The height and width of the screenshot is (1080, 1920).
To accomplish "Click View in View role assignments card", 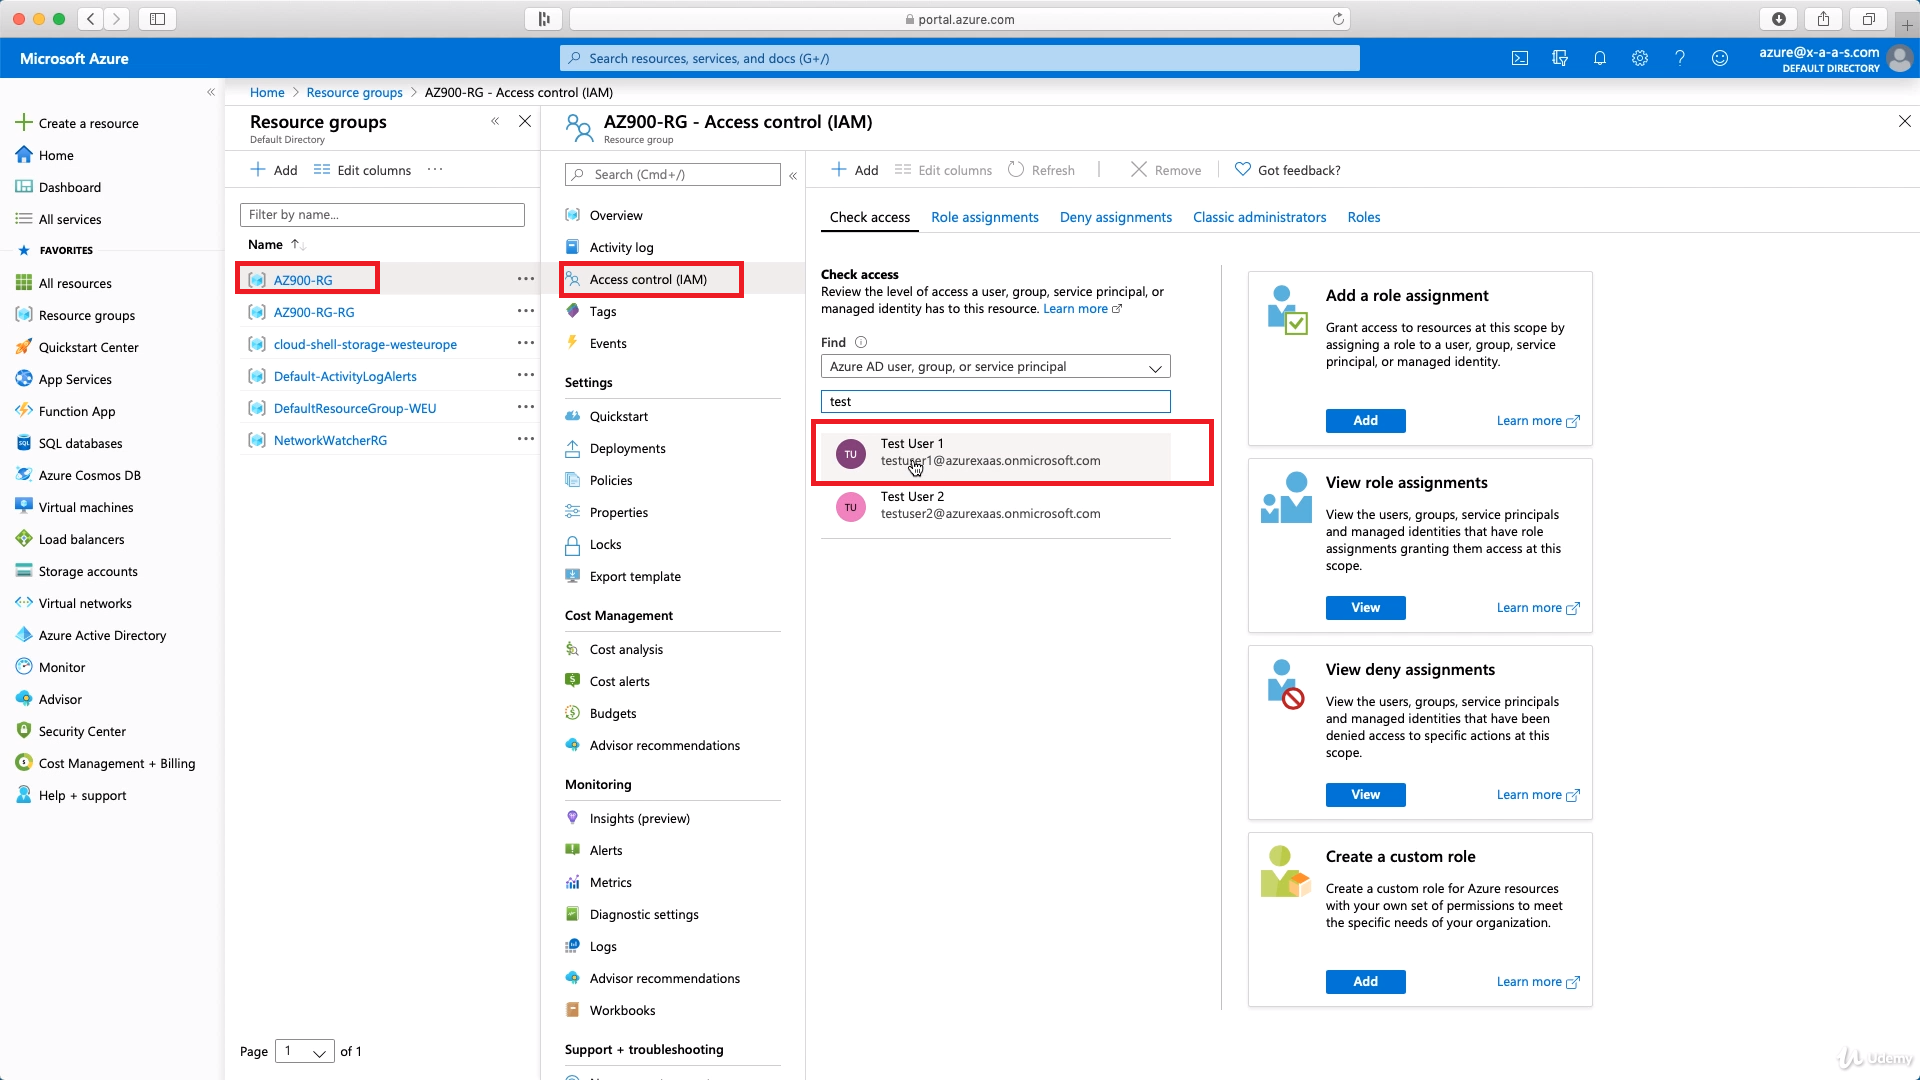I will pos(1365,608).
